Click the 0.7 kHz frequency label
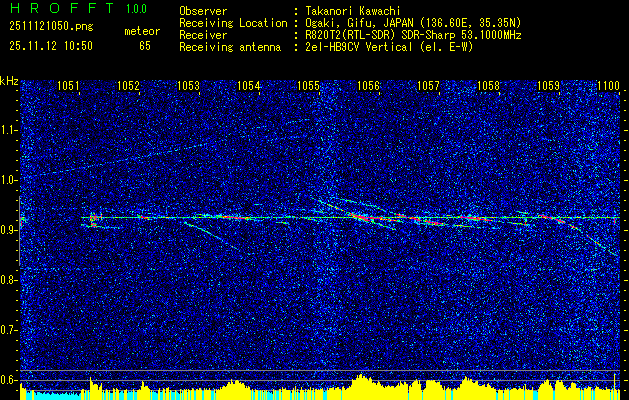This screenshot has width=629, height=400. (9, 330)
